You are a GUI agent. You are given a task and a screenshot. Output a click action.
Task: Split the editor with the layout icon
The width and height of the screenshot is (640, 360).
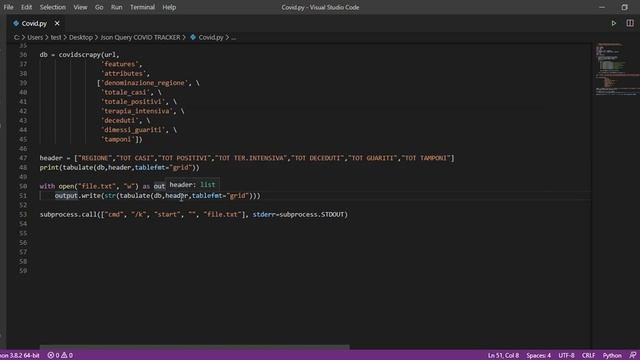pos(630,23)
